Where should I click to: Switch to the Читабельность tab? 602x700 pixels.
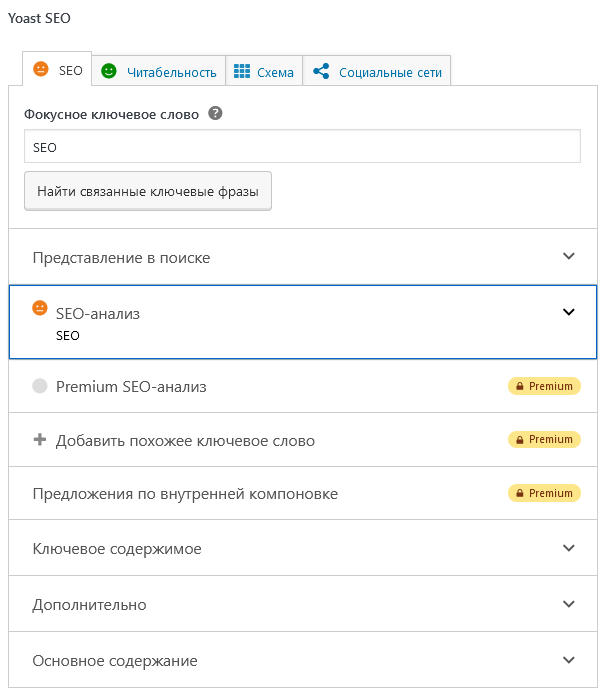tap(159, 71)
